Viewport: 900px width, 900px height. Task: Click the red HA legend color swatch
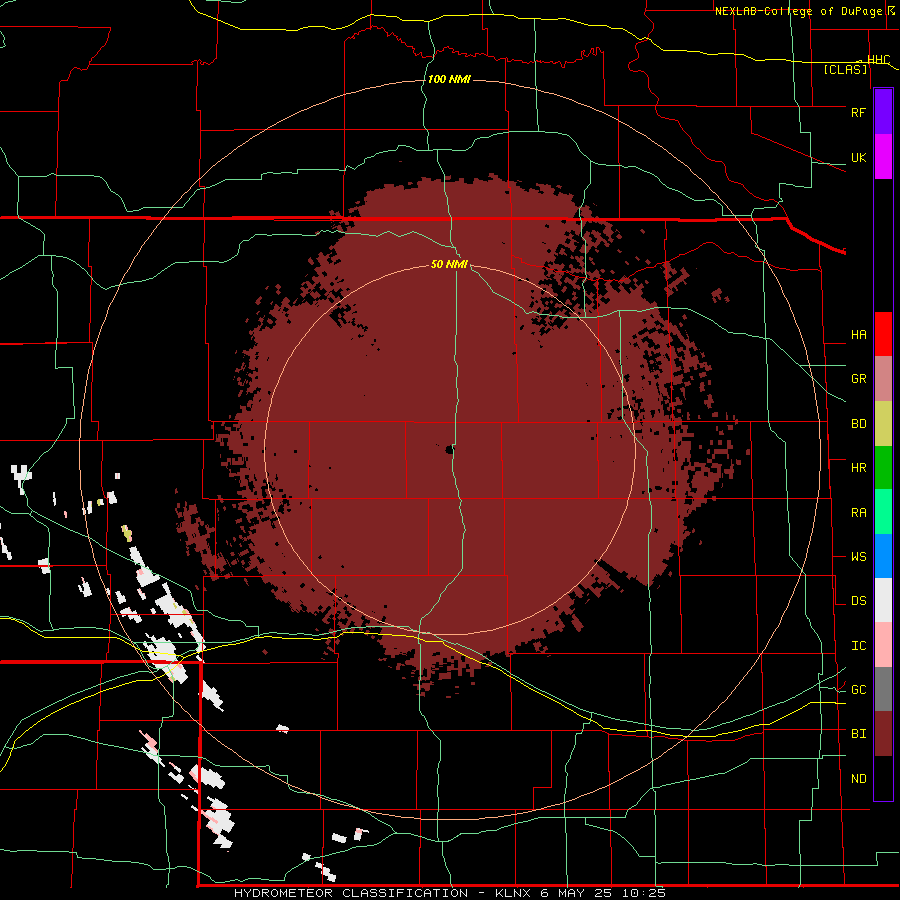[883, 334]
